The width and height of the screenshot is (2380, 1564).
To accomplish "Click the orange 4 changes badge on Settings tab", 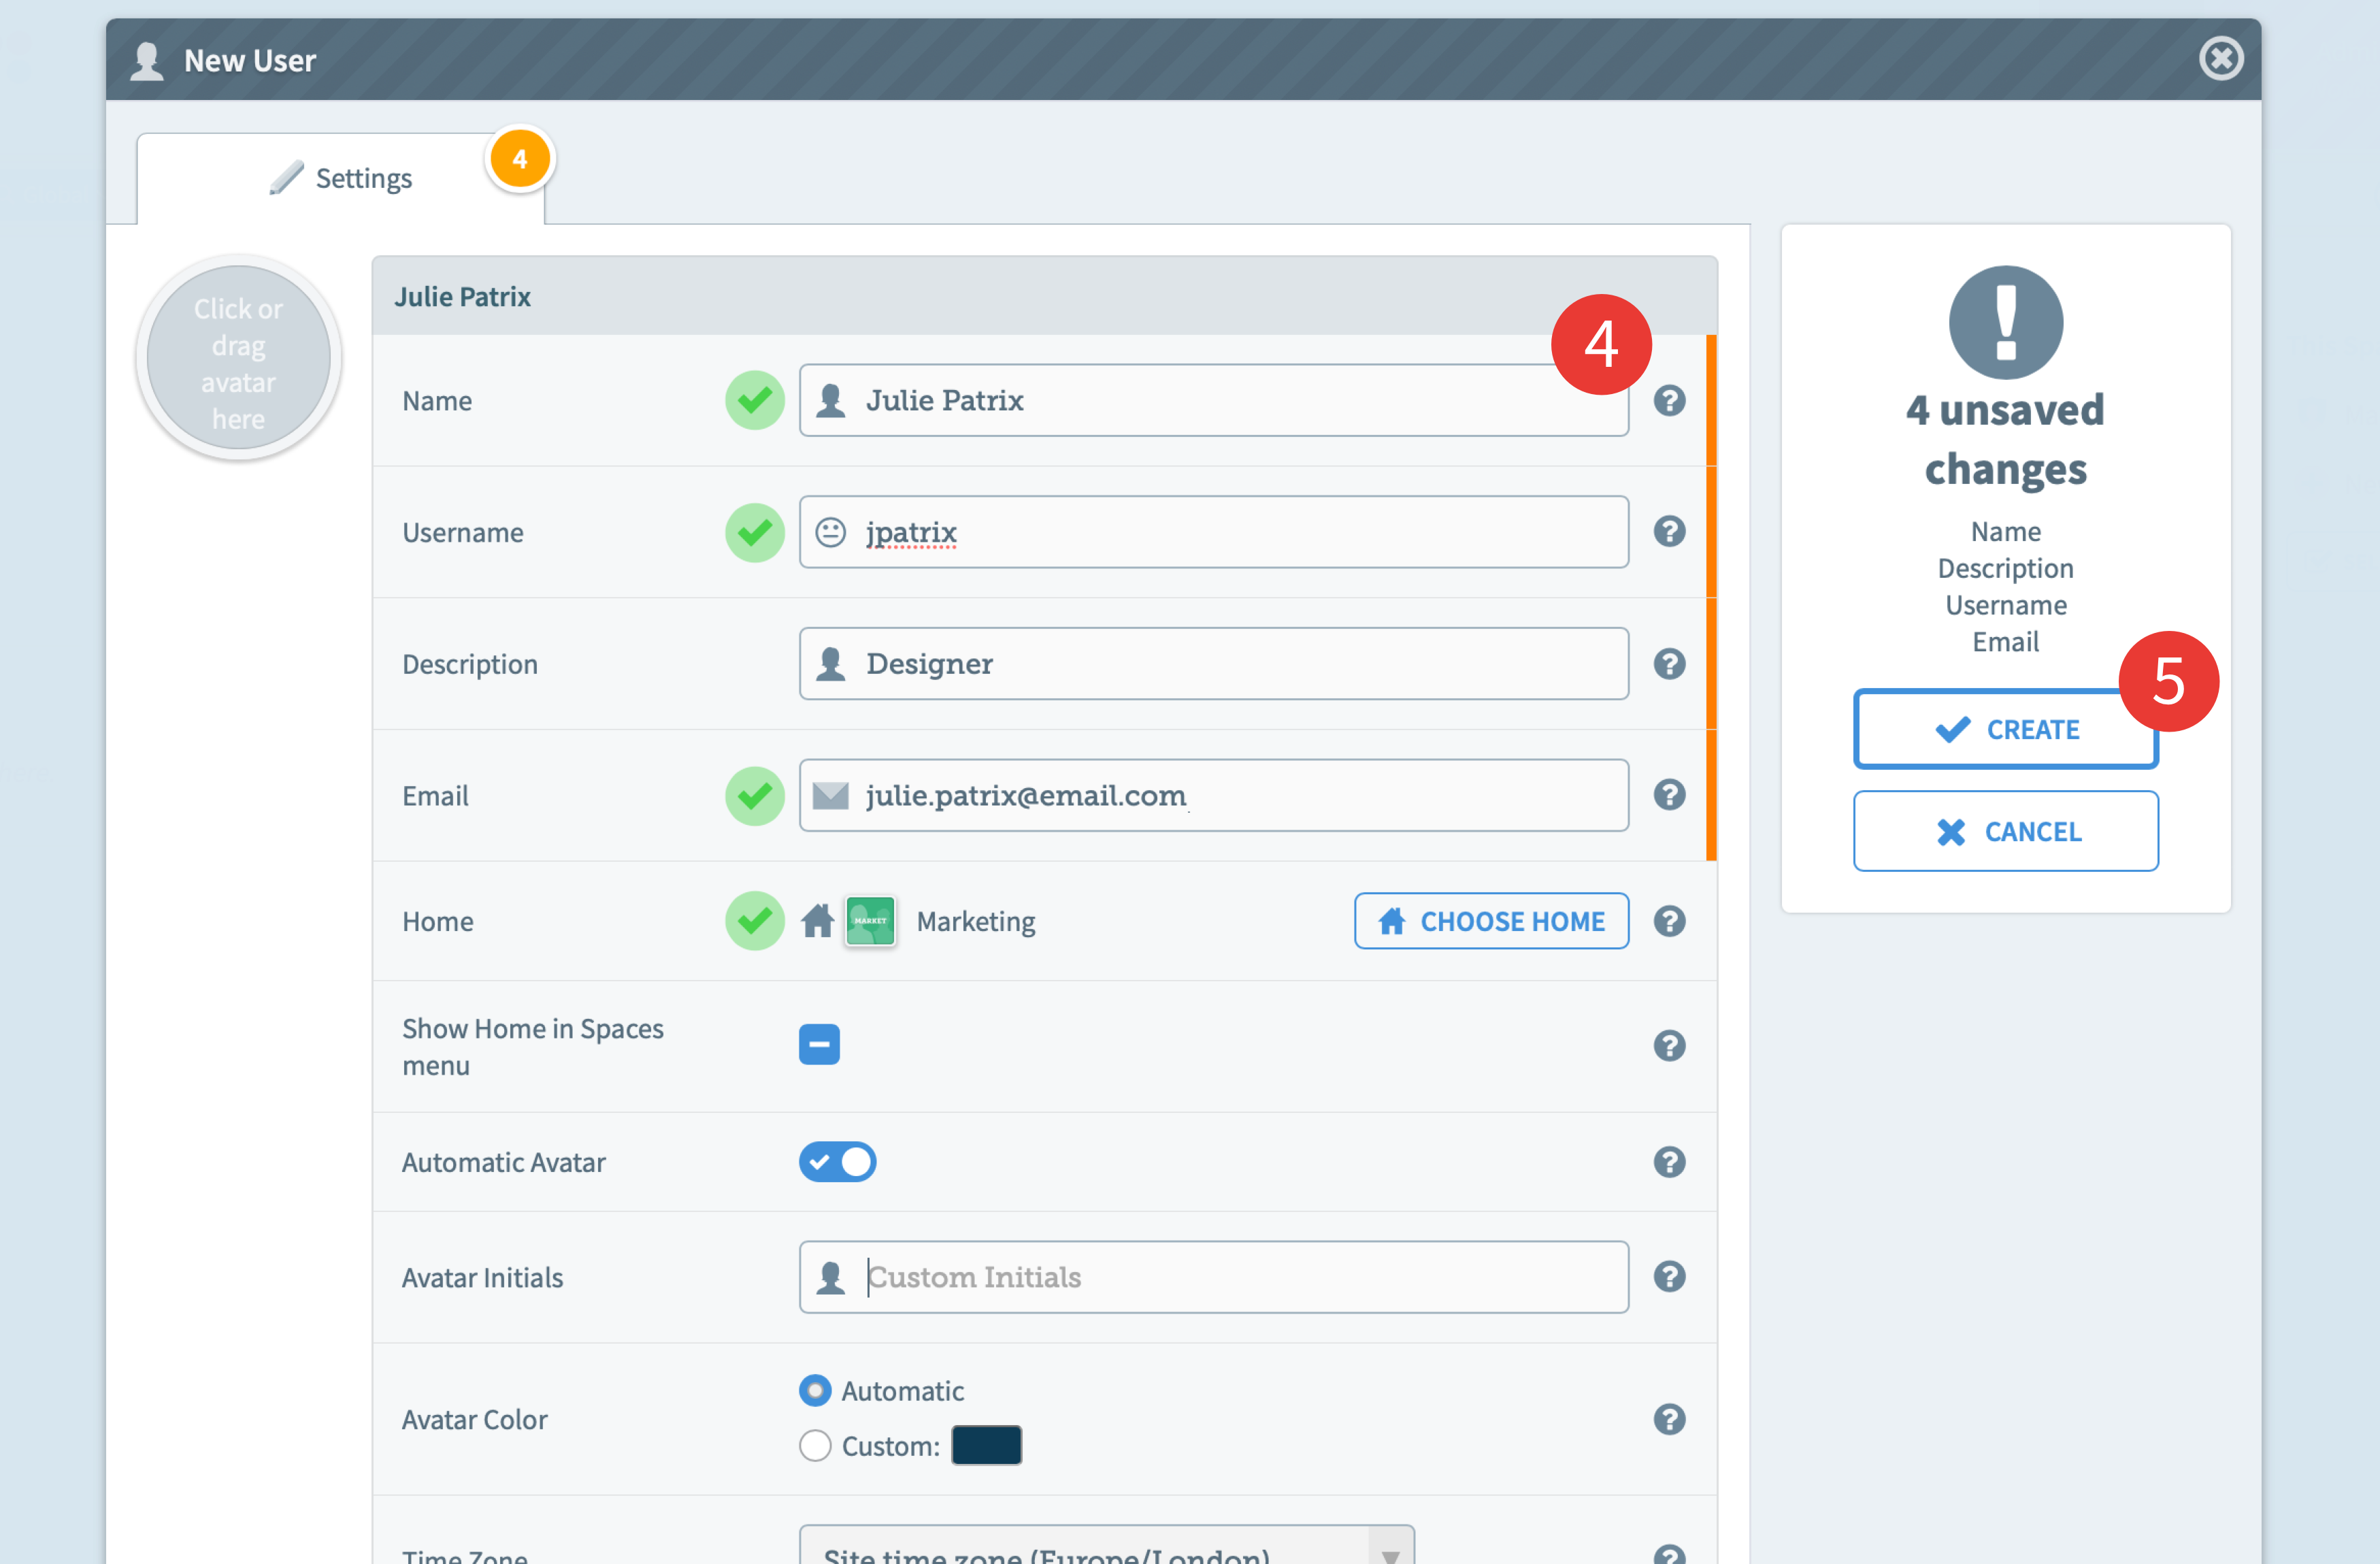I will pyautogui.click(x=519, y=159).
